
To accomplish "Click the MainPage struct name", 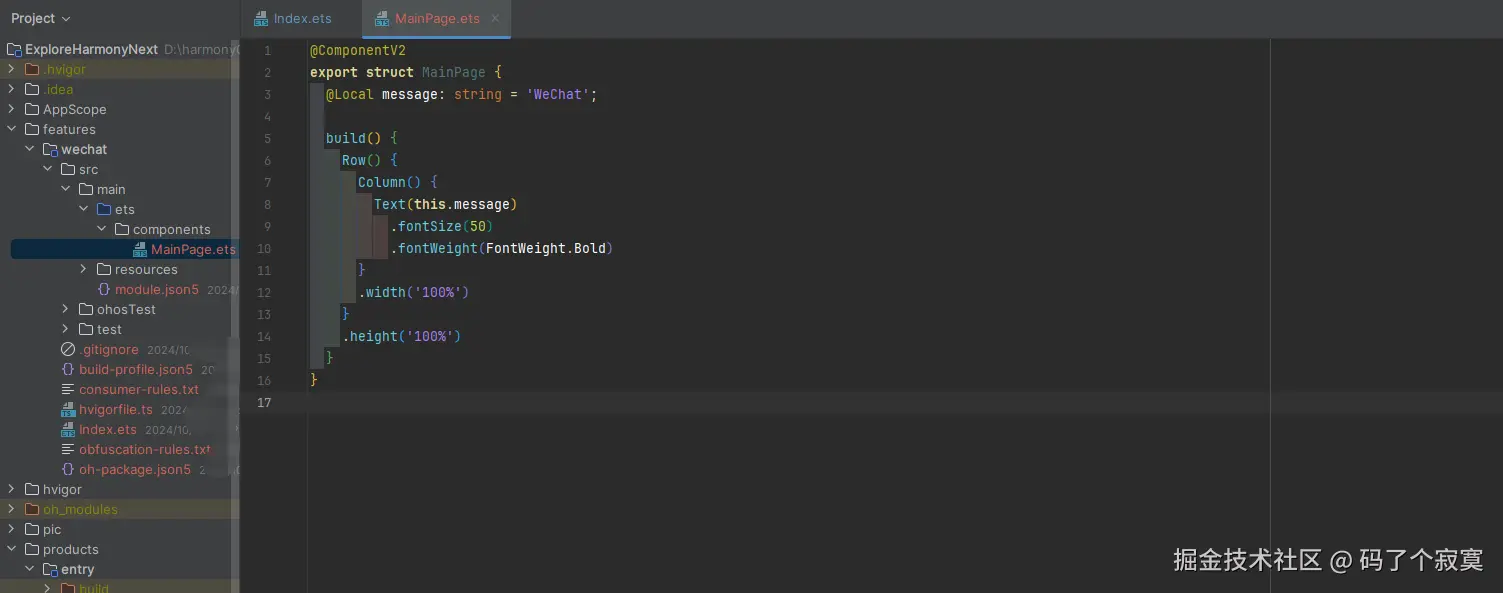I will click(x=454, y=72).
